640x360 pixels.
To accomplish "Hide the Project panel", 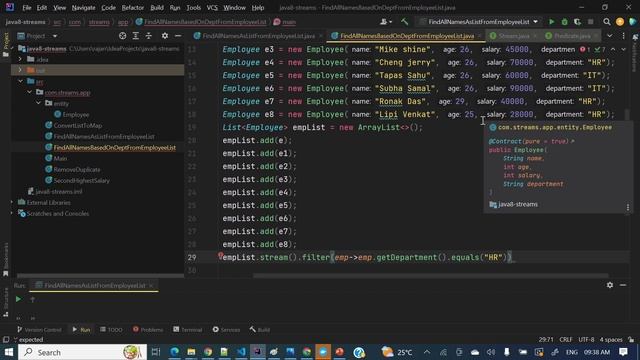I will (178, 36).
